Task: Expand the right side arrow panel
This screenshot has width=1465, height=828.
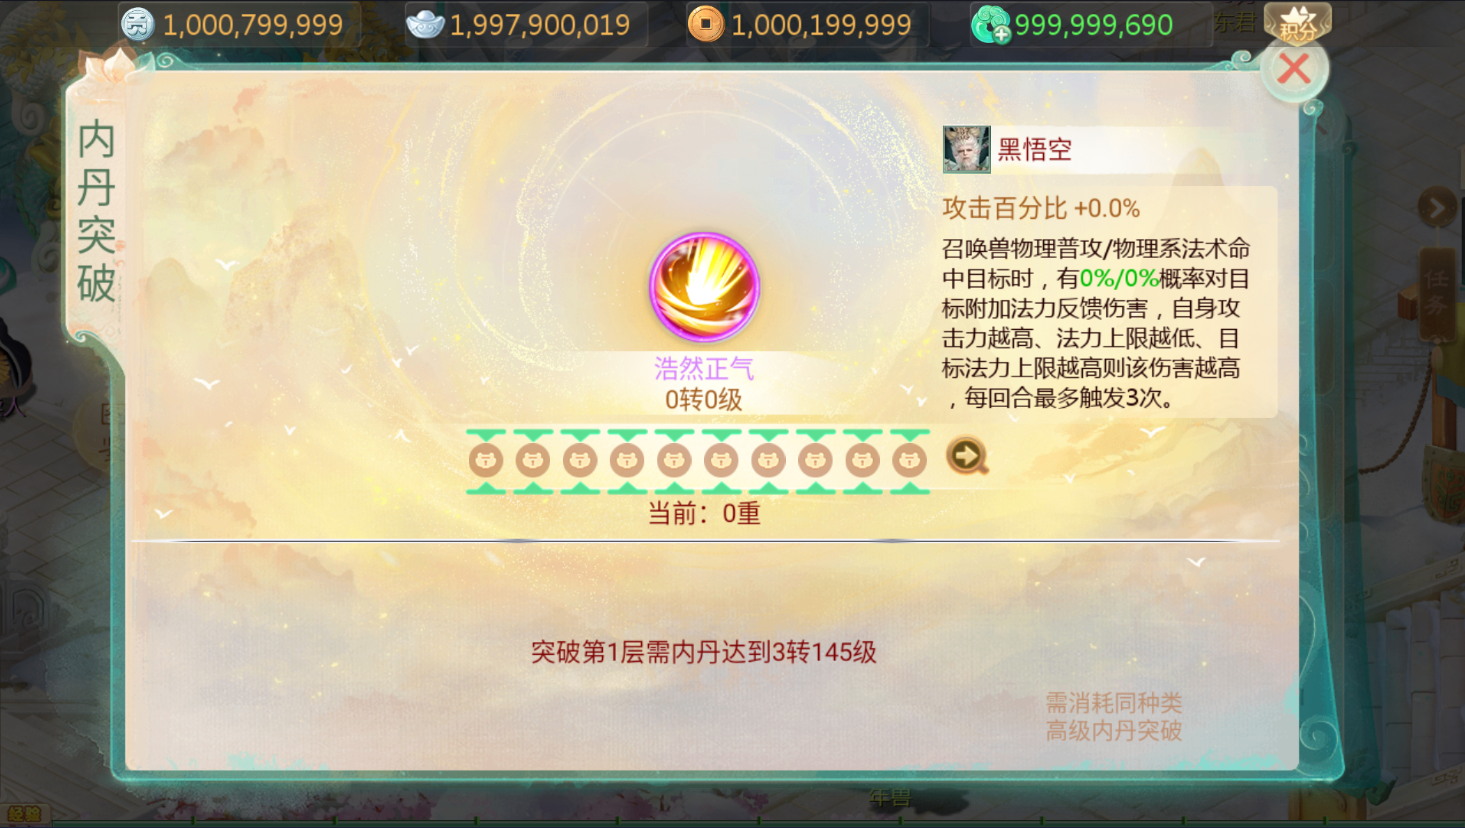Action: tap(1437, 208)
